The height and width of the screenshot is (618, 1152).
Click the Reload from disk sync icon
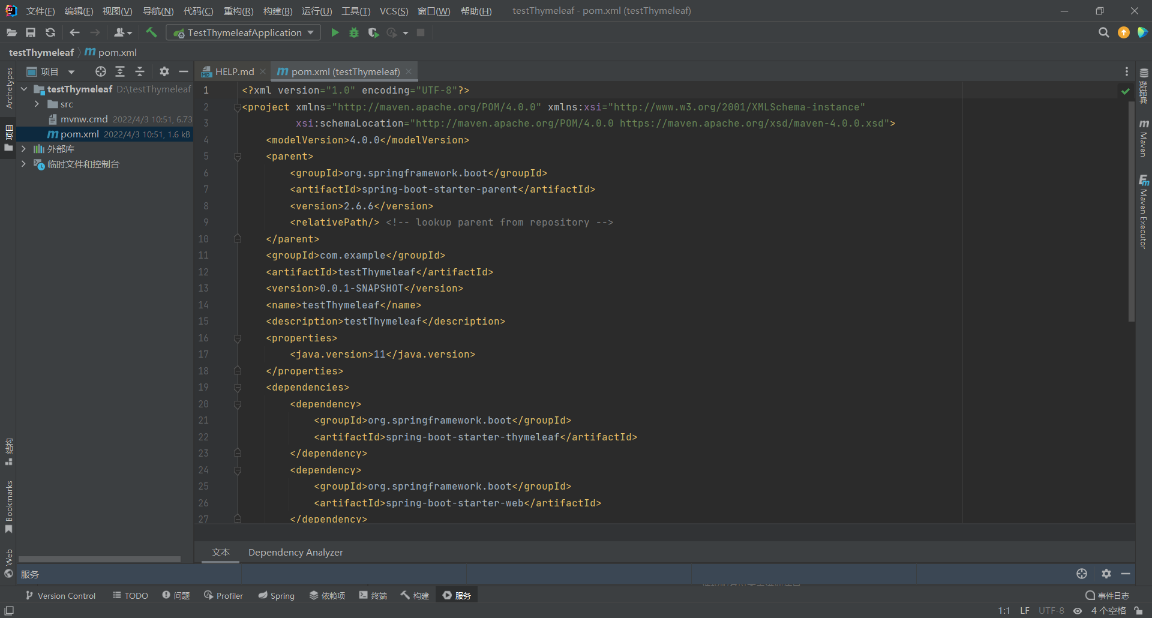point(50,33)
